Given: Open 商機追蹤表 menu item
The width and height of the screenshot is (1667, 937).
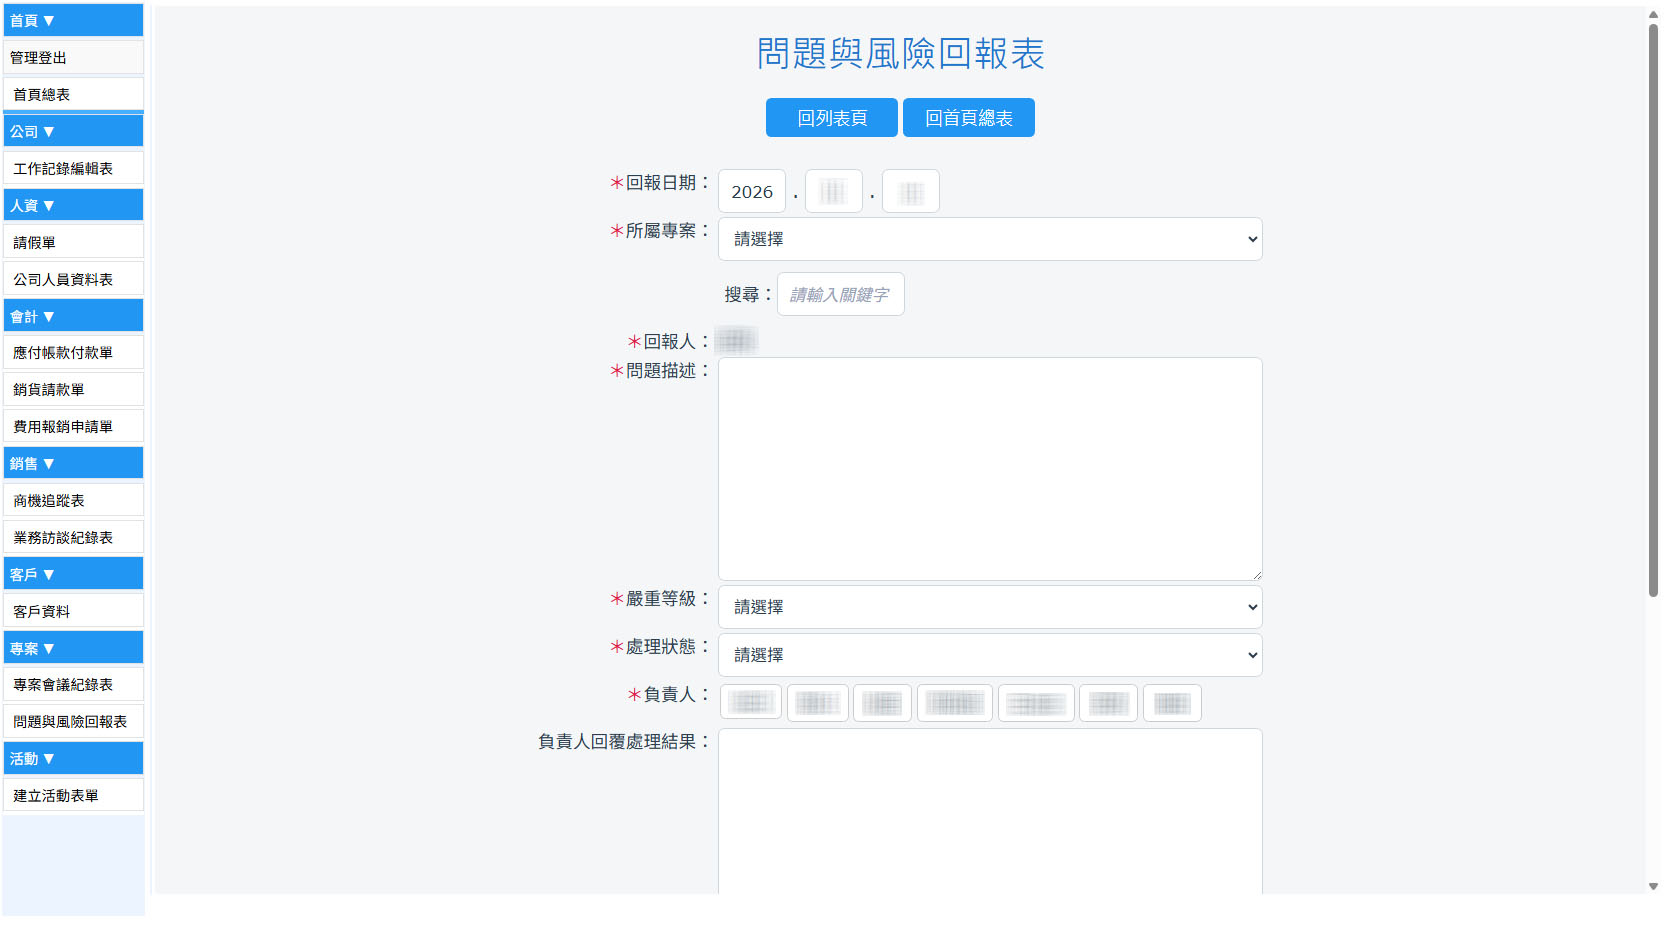Looking at the screenshot, I should pos(73,500).
